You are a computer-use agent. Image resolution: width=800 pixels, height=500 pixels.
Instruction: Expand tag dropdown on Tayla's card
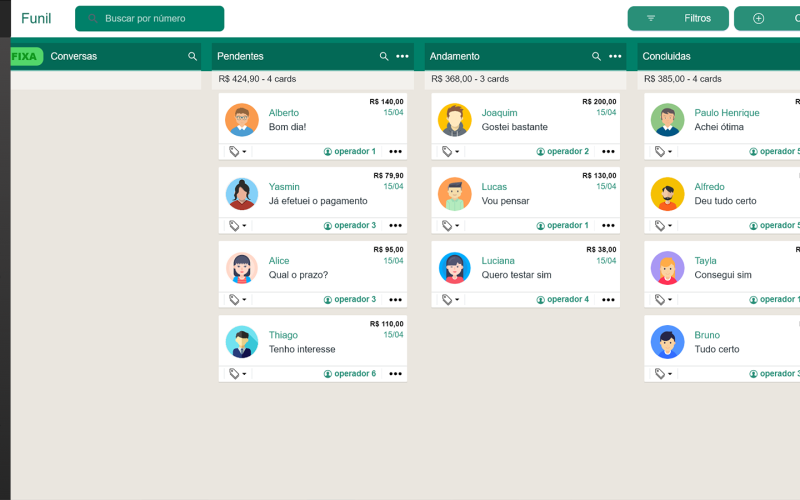[x=663, y=299]
